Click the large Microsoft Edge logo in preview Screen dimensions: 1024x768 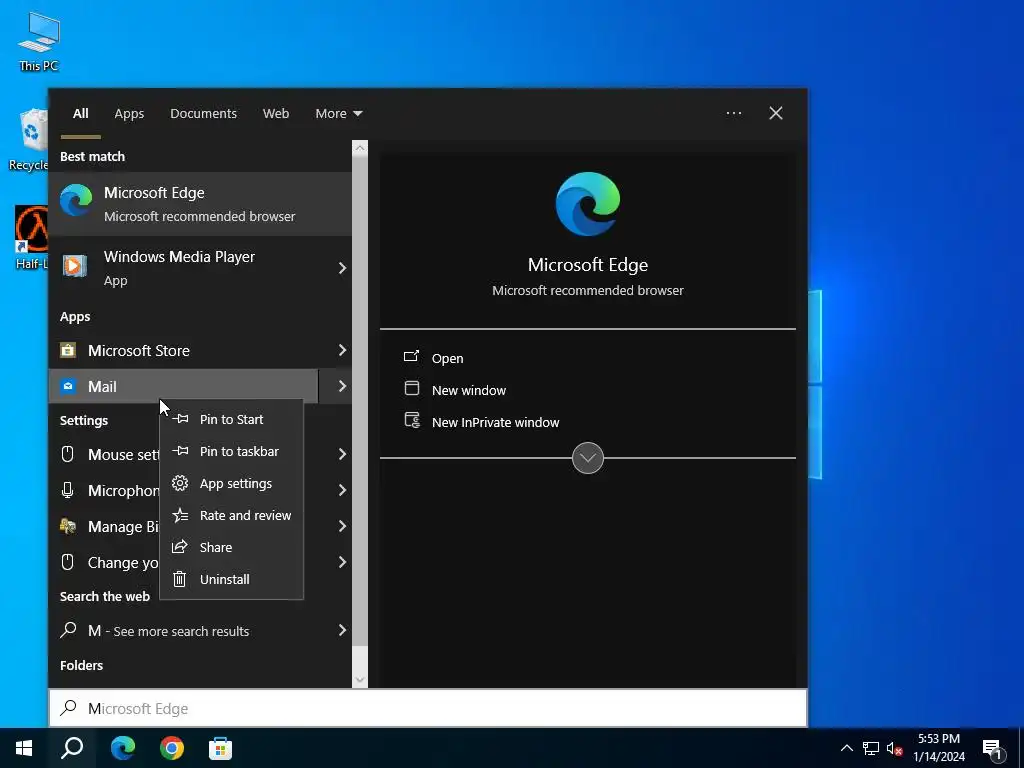point(588,204)
